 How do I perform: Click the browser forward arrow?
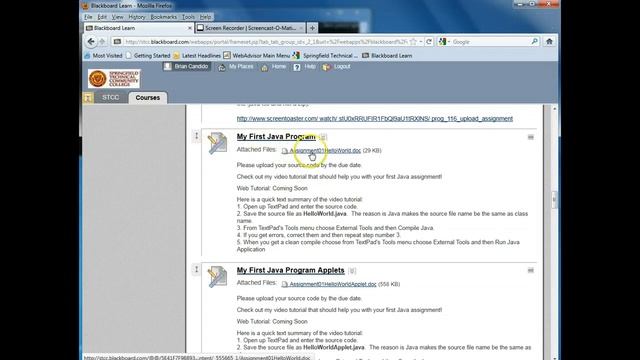point(102,42)
